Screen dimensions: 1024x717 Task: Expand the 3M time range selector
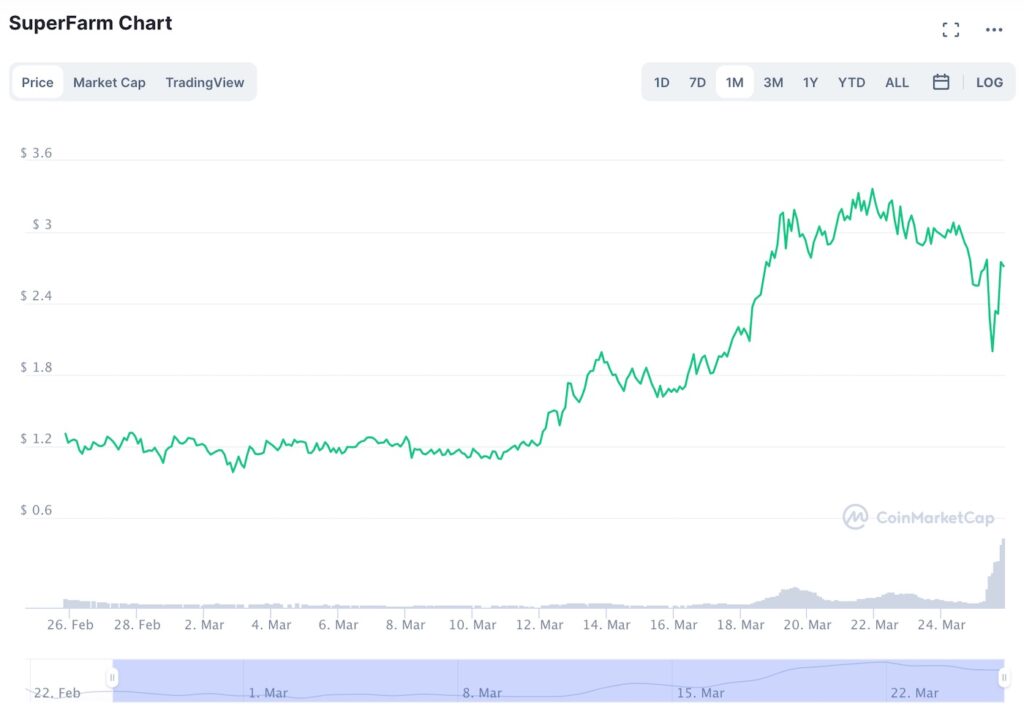coord(773,82)
